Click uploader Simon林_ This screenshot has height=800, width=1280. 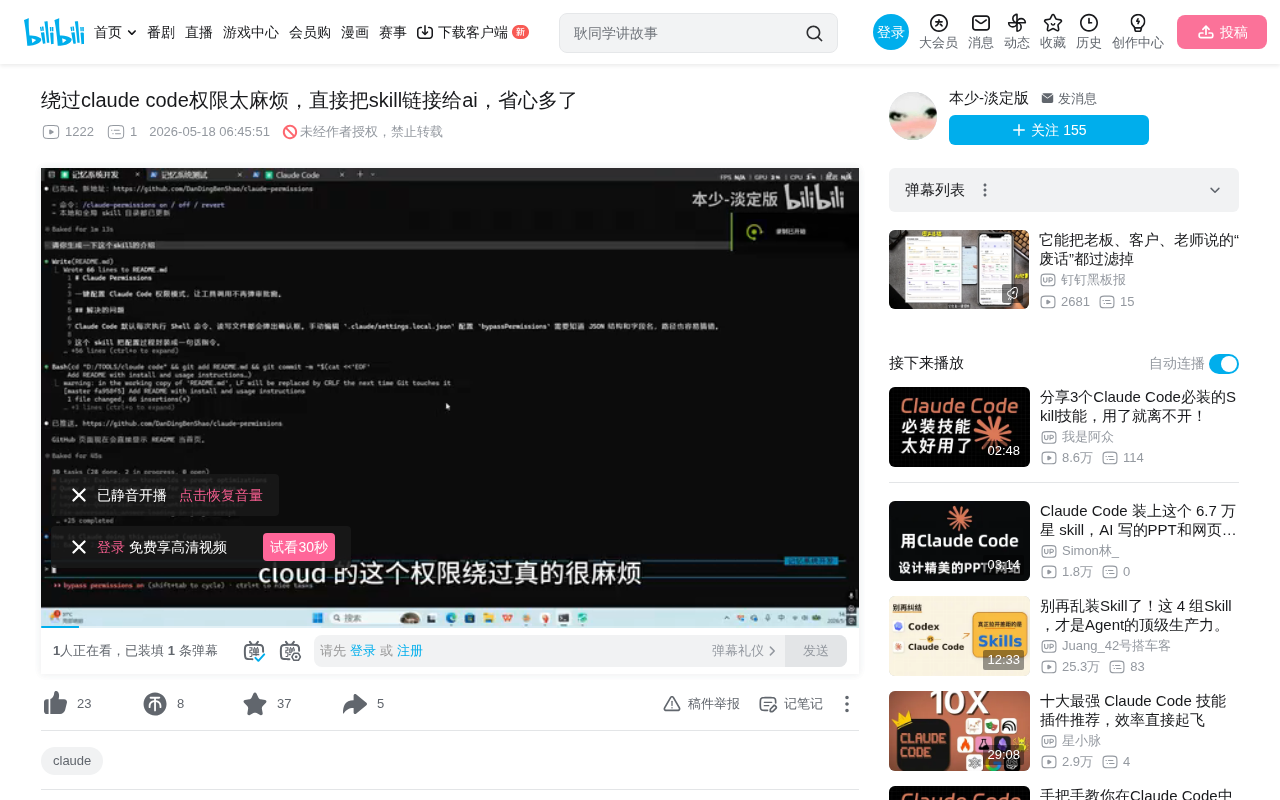click(x=1091, y=551)
